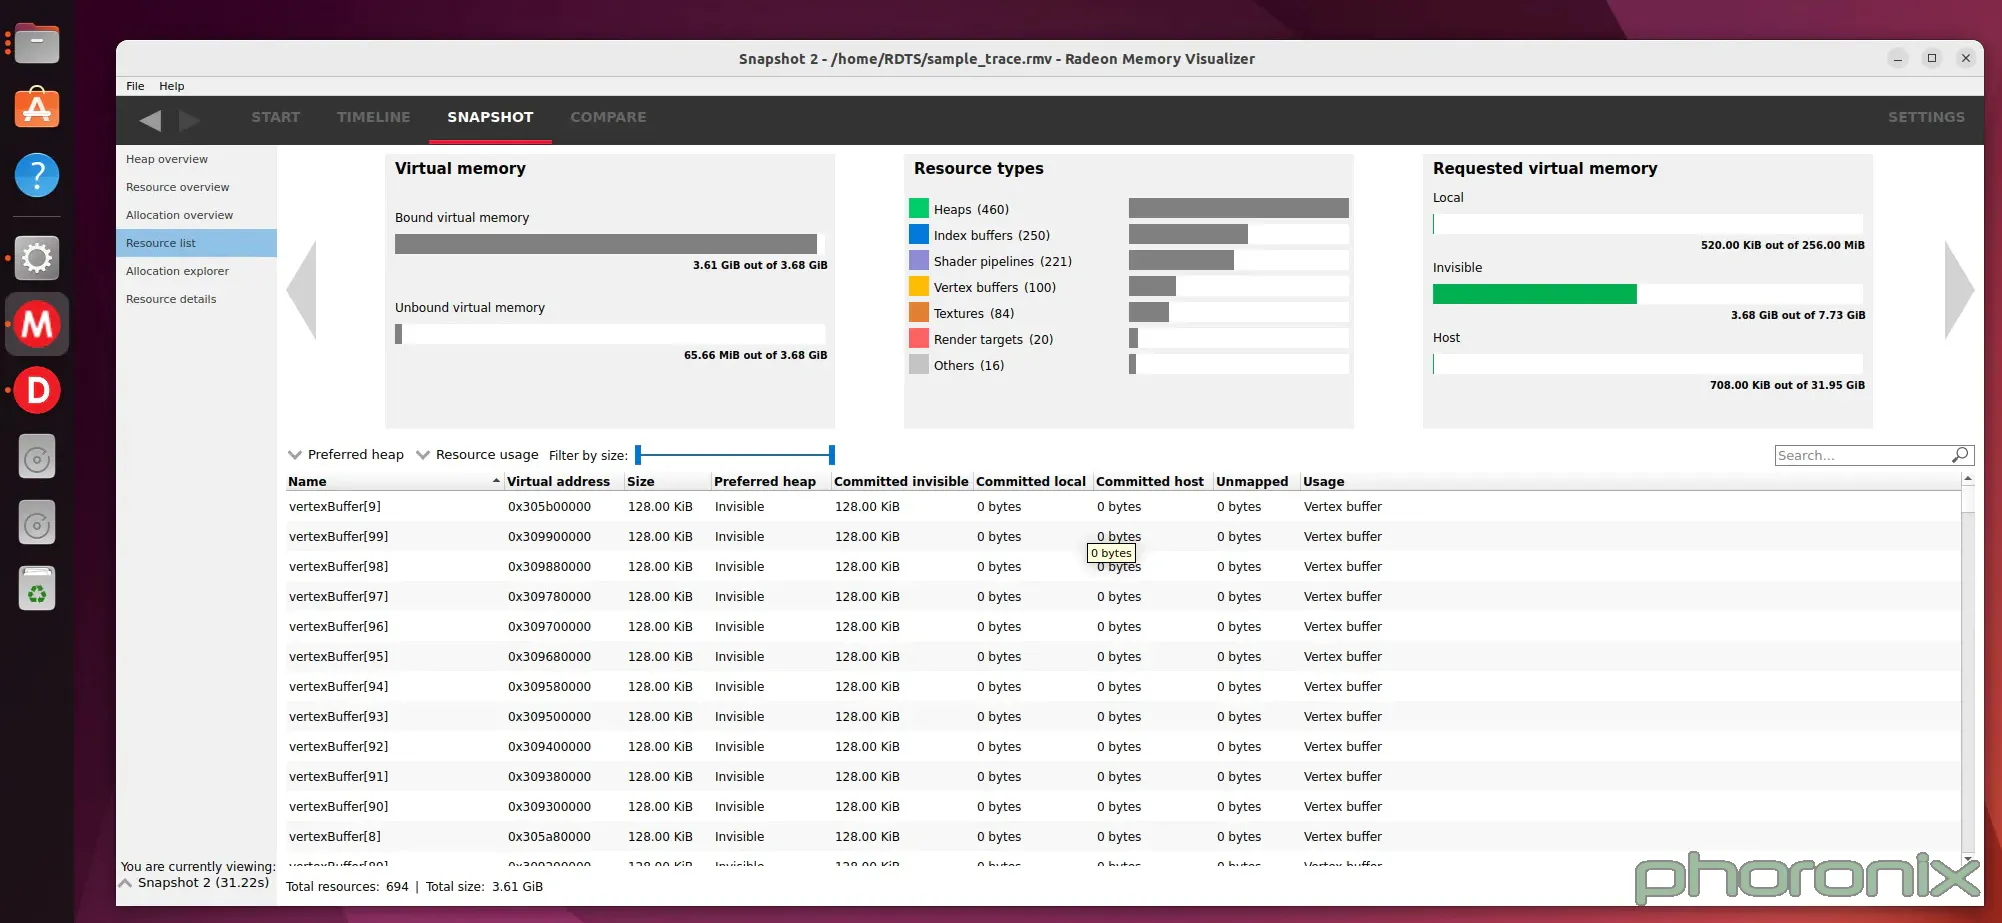Click the Textures (84) legend entry
The height and width of the screenshot is (923, 2002).
pos(973,313)
